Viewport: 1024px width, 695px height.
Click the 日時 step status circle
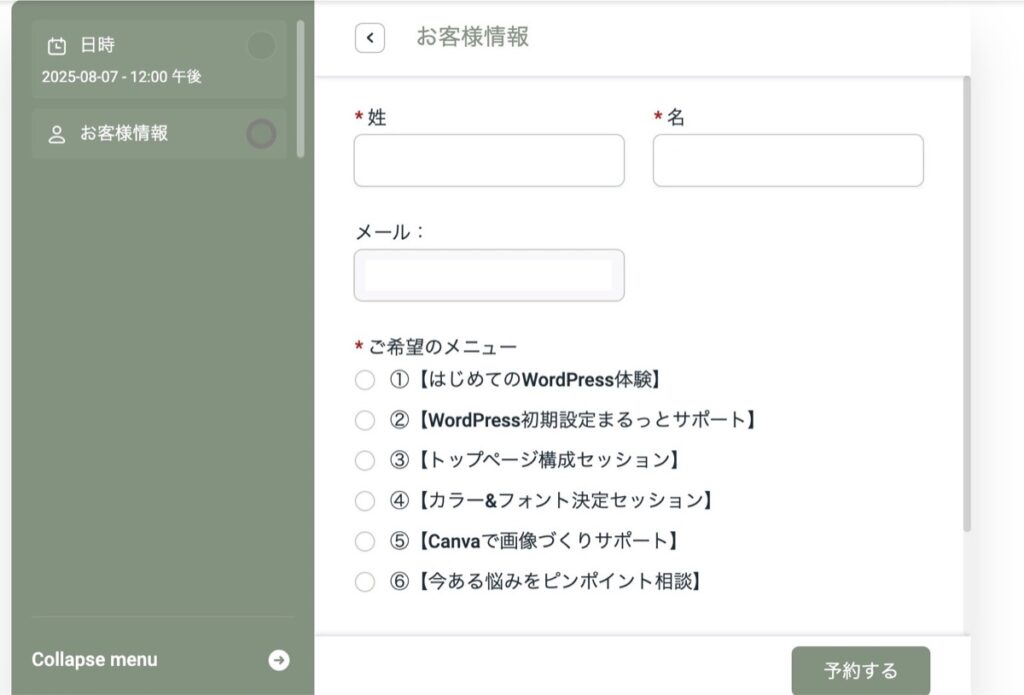pos(261,46)
